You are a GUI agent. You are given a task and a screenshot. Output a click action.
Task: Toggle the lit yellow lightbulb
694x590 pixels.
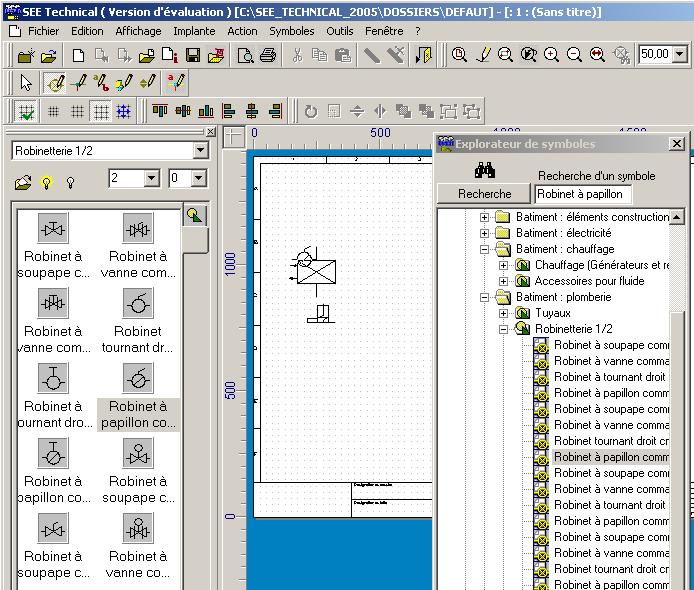point(46,182)
